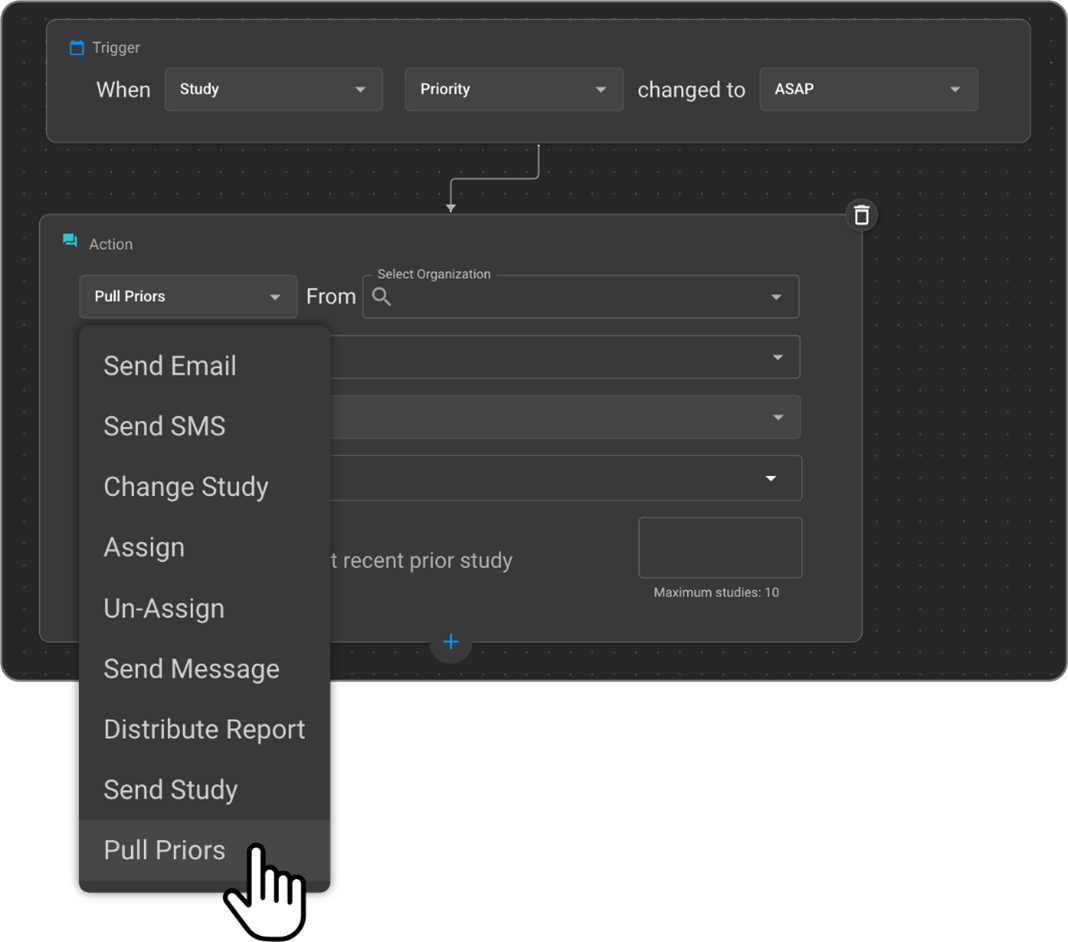Click the Maximum studies input box
This screenshot has width=1068, height=942.
[720, 547]
